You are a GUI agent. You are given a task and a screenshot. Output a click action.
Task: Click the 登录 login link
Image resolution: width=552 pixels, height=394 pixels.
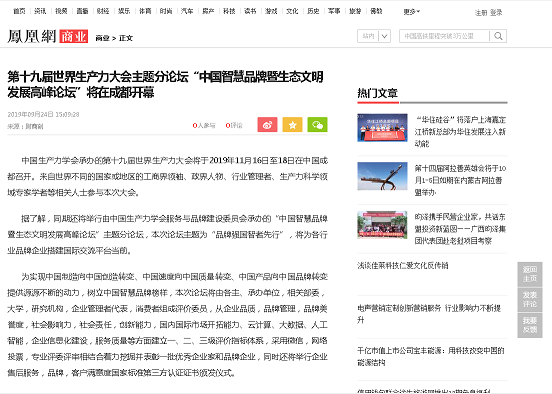point(496,13)
